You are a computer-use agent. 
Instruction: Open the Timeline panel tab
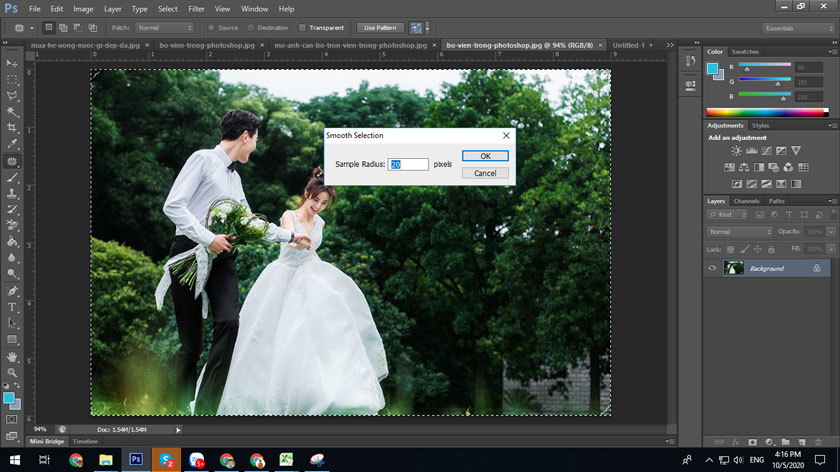tap(85, 441)
